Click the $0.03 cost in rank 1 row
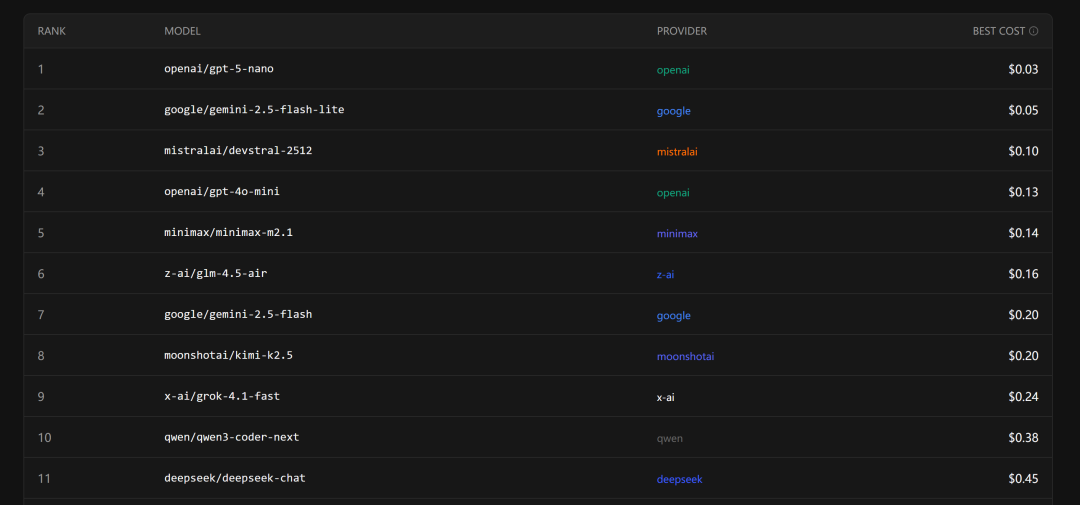Viewport: 1080px width, 505px height. point(1023,70)
